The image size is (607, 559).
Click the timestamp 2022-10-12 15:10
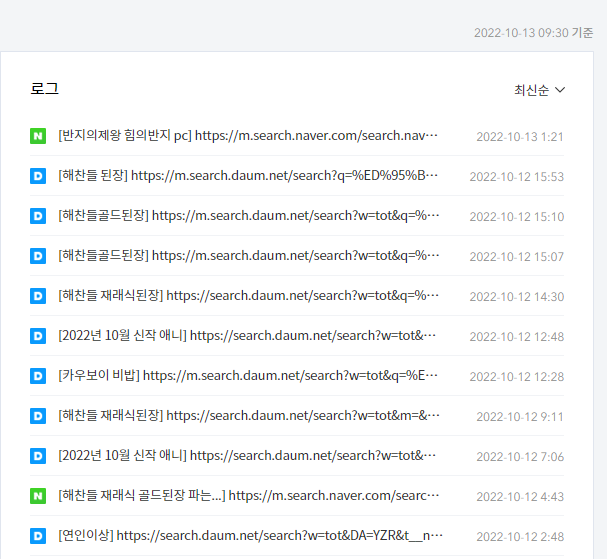(517, 217)
